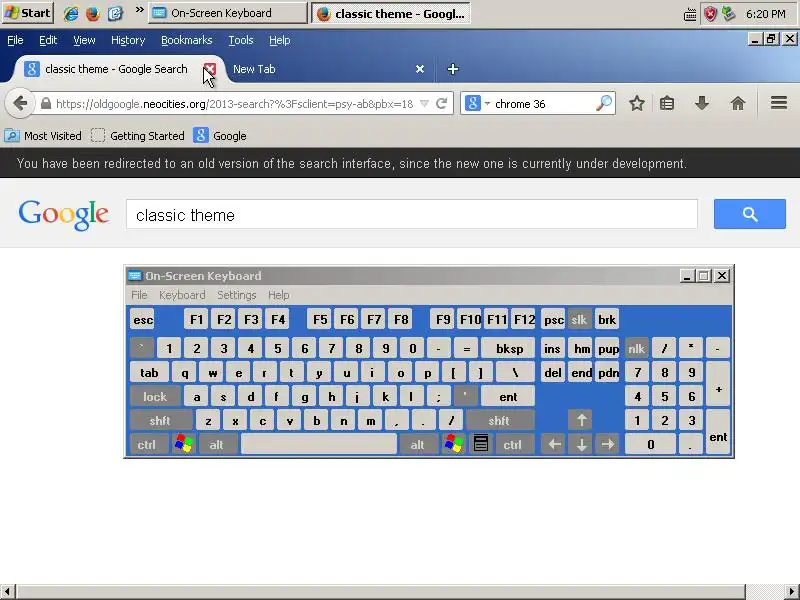Toggle the slk scroll lock key
The image size is (800, 600).
coord(579,320)
